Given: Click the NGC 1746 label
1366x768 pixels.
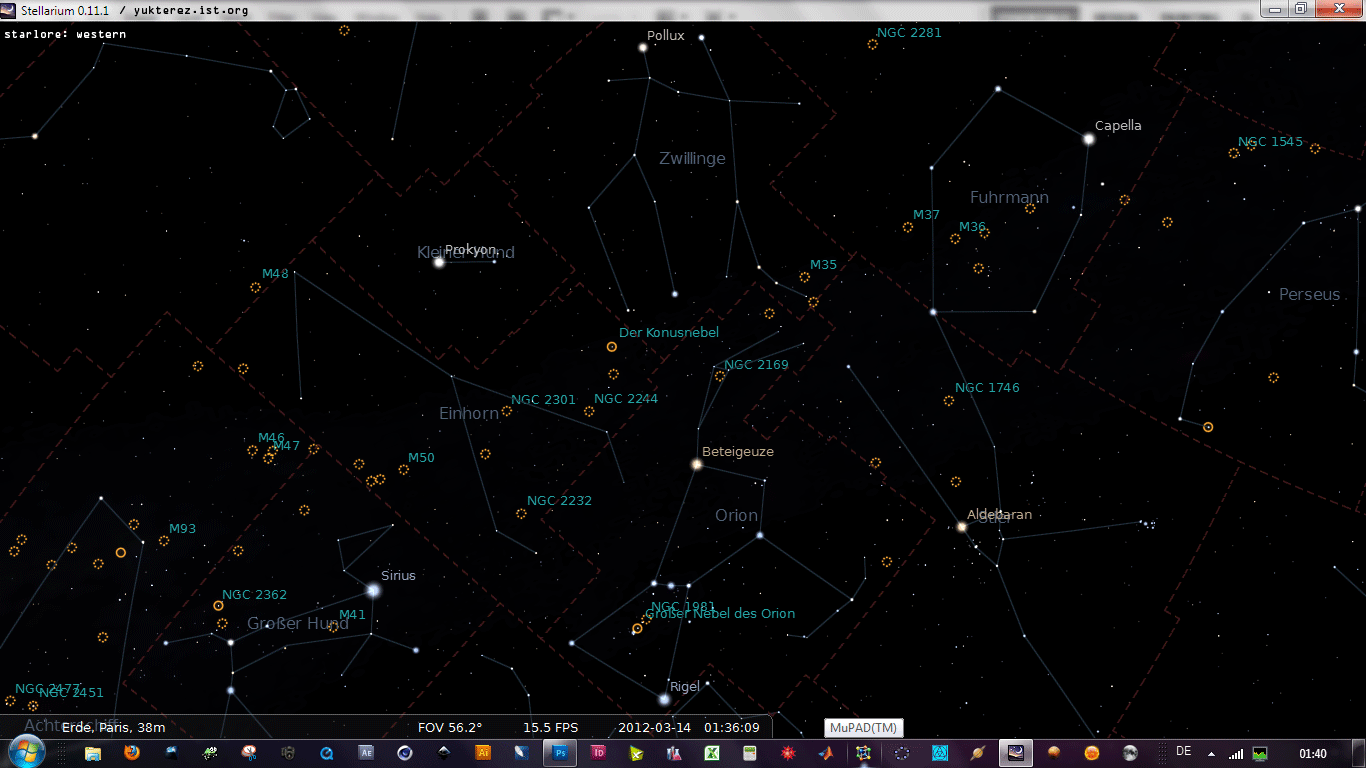Looking at the screenshot, I should [x=987, y=388].
